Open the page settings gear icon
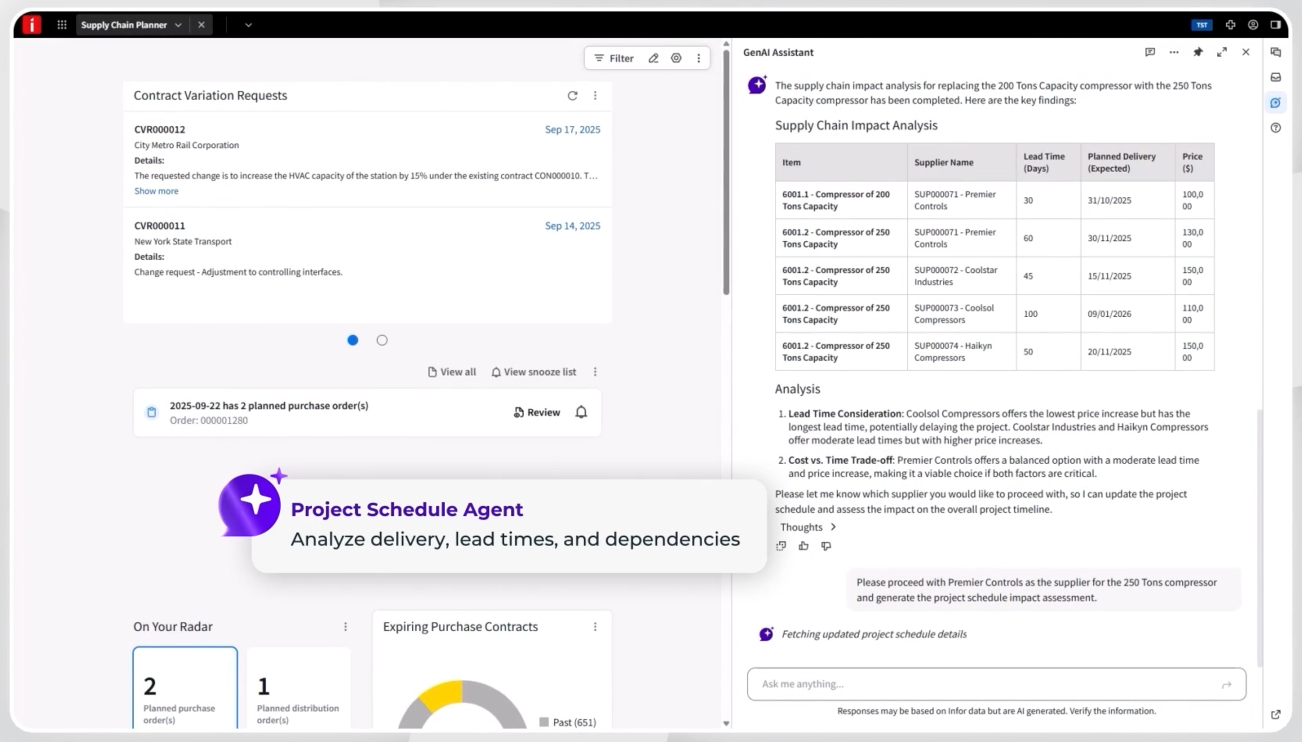Image resolution: width=1302 pixels, height=742 pixels. [x=676, y=58]
